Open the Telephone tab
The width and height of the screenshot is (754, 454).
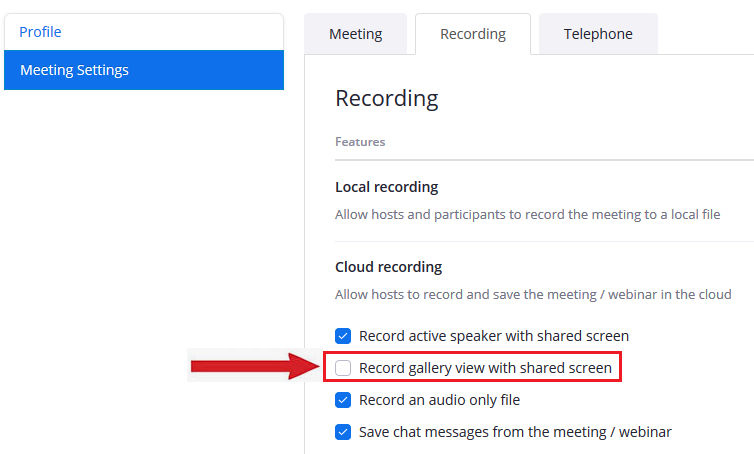coord(598,34)
